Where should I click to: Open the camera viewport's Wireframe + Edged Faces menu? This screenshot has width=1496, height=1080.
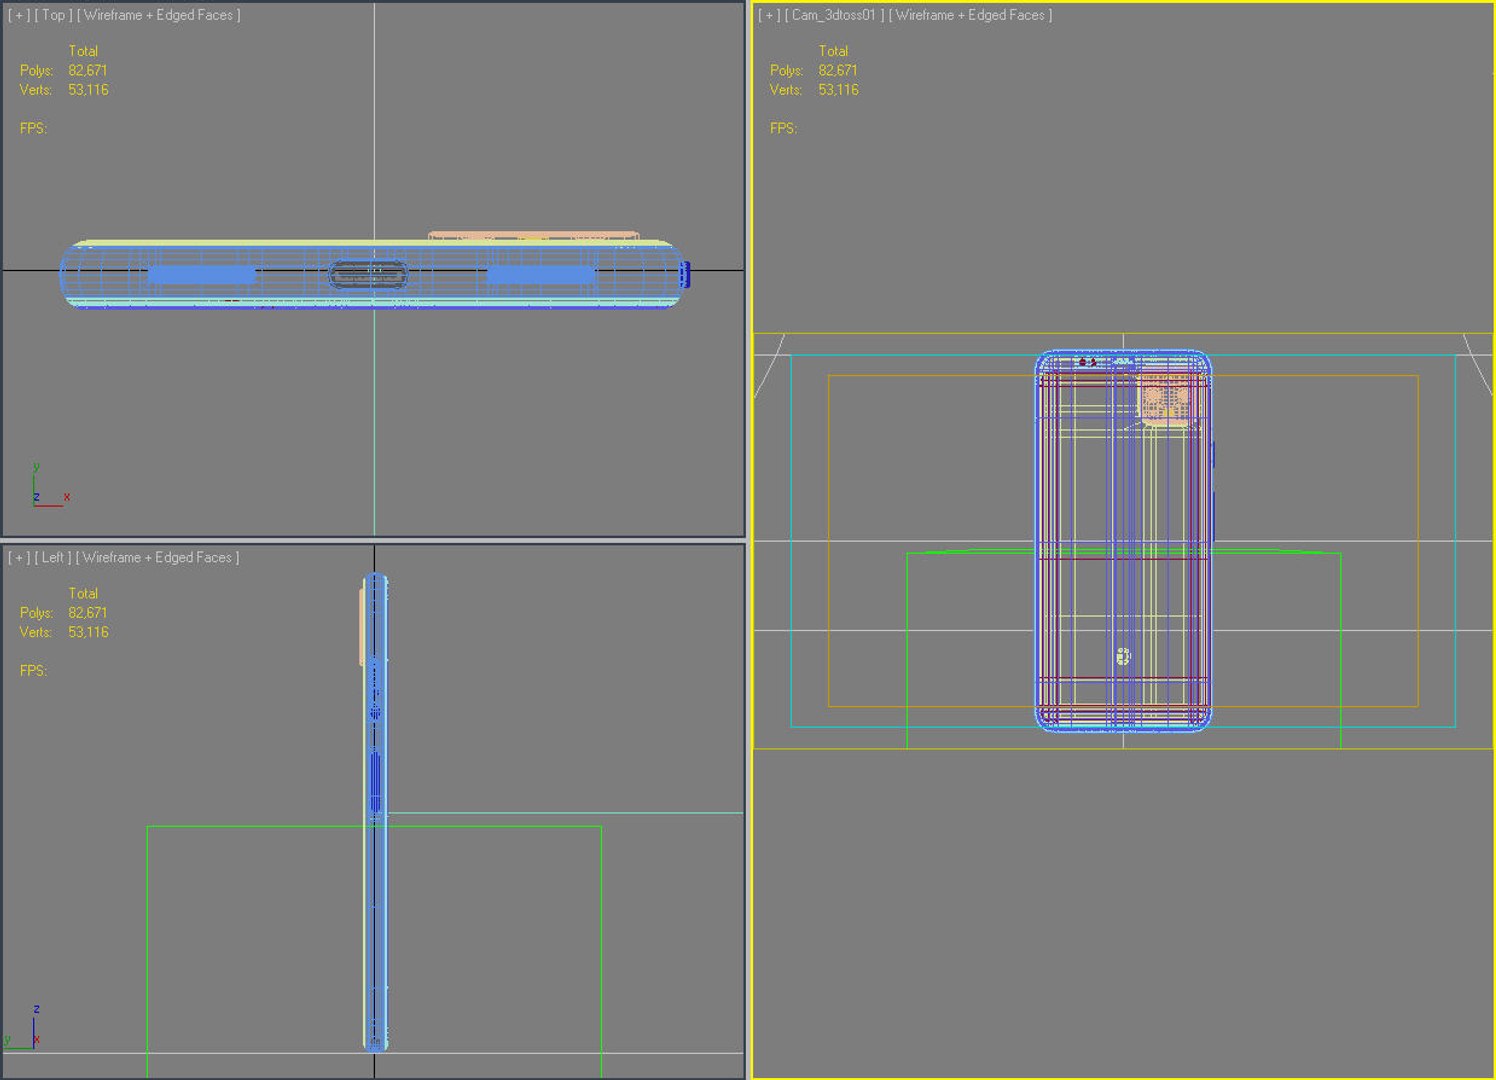(x=971, y=15)
